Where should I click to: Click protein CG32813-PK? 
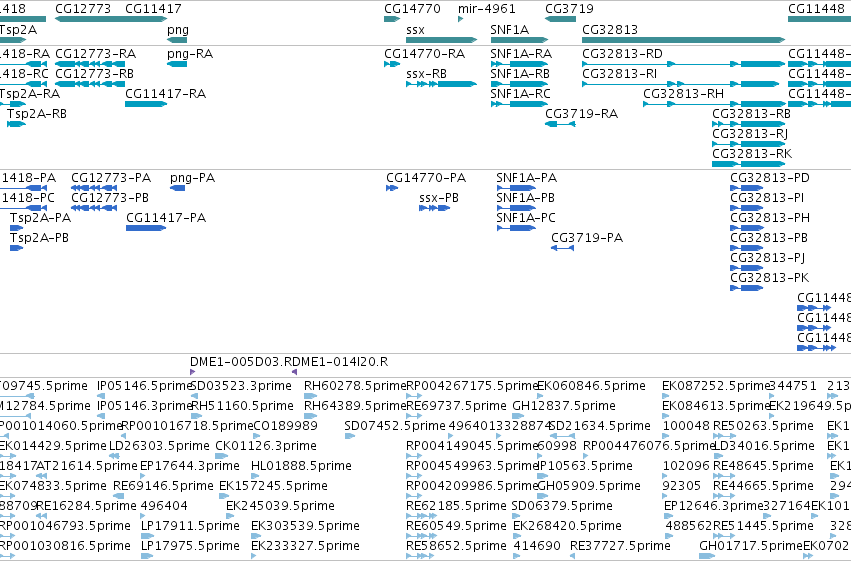(770, 278)
